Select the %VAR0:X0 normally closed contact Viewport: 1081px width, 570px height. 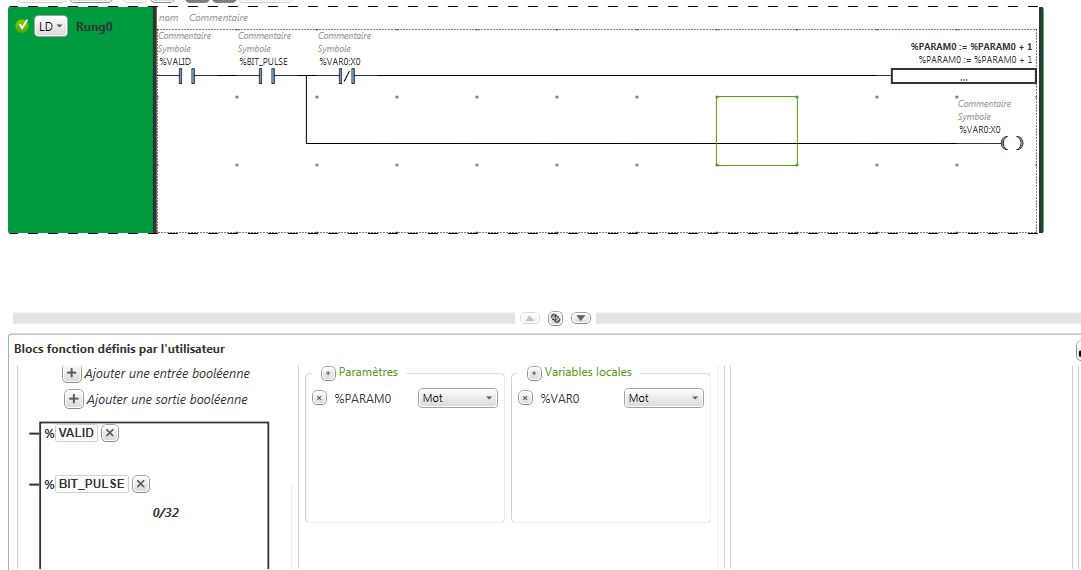pos(346,76)
